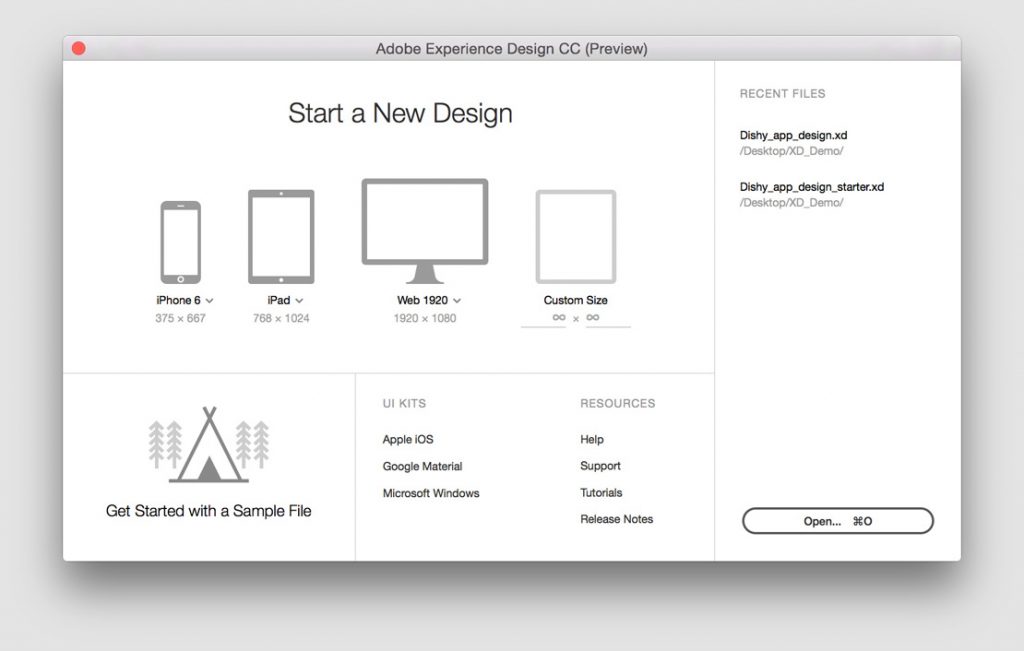The height and width of the screenshot is (651, 1024).
Task: Expand the Web 1920 size dropdown
Action: [456, 300]
